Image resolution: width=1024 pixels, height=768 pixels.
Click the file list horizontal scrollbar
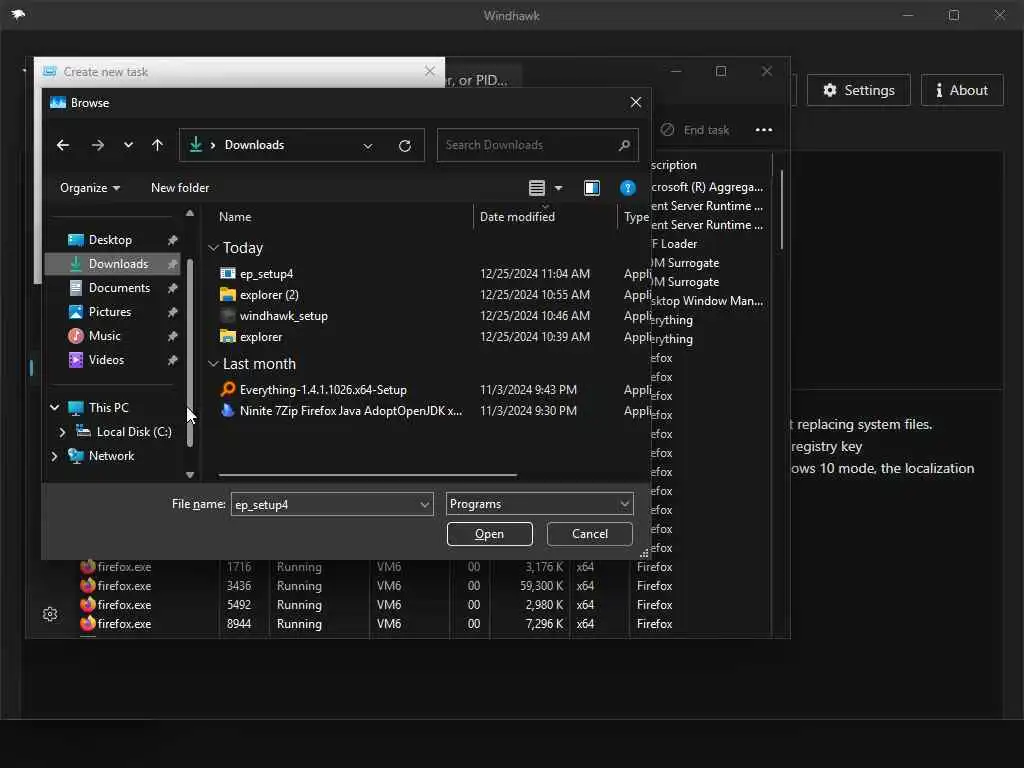click(368, 475)
